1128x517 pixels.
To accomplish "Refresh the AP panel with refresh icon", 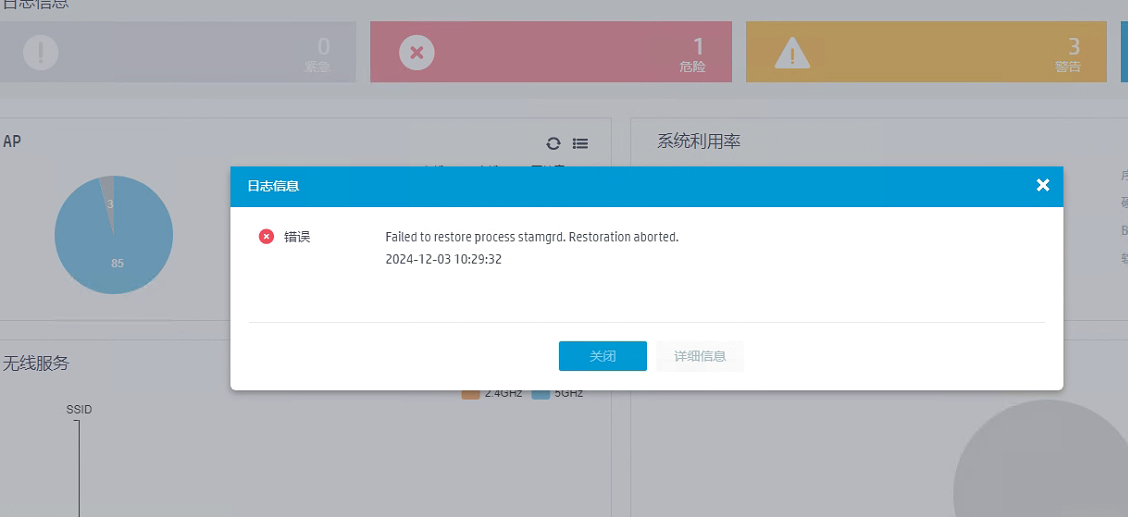I will click(x=553, y=143).
